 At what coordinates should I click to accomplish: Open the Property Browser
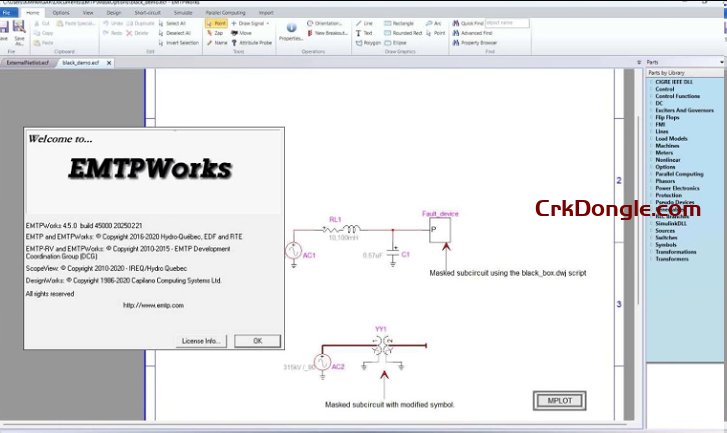point(476,44)
